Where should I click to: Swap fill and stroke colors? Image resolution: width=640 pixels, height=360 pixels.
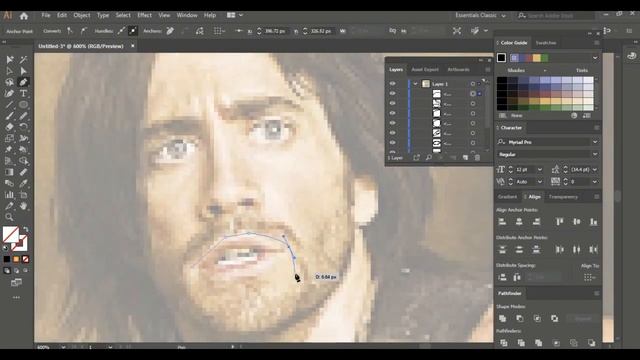click(26, 230)
